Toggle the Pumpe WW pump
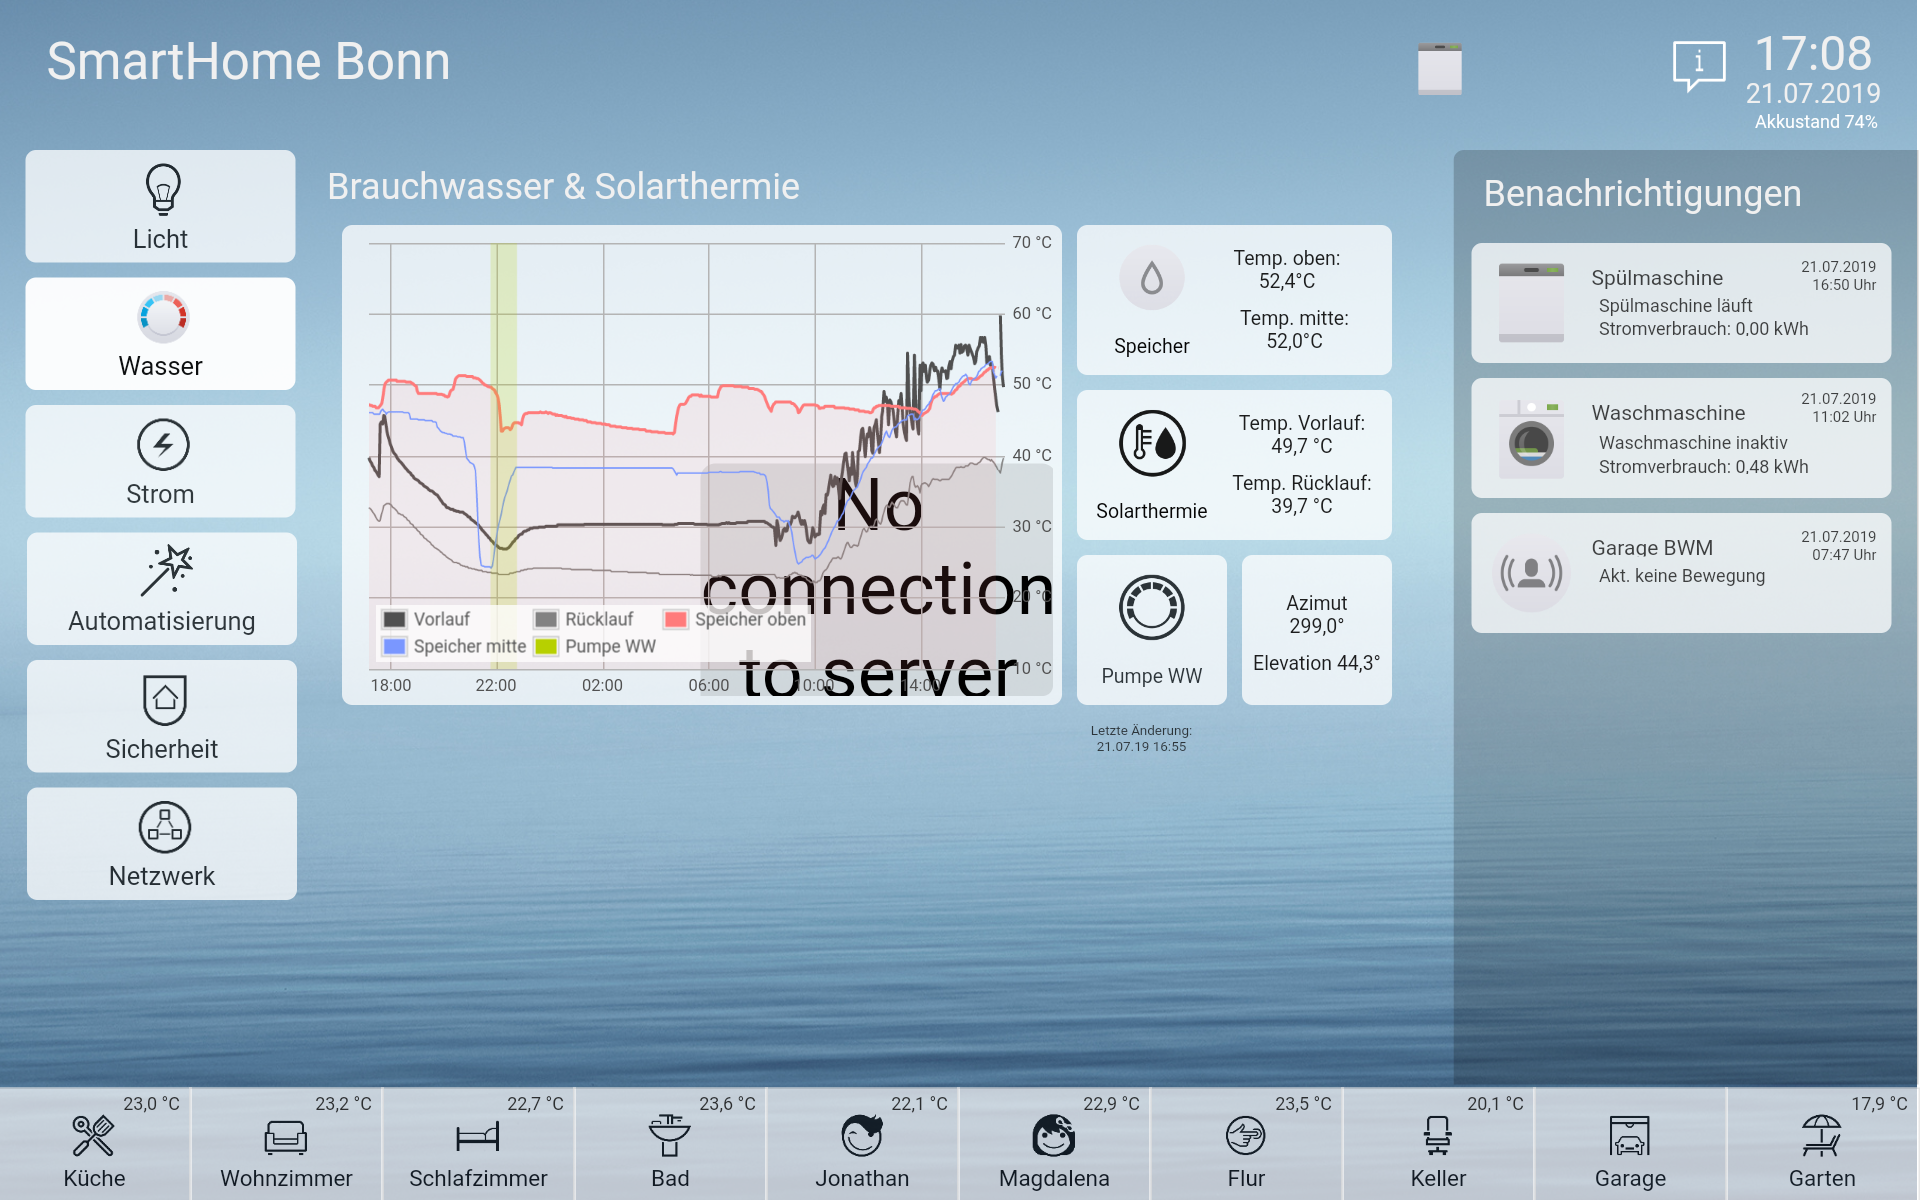The width and height of the screenshot is (1920, 1200). pos(1151,608)
